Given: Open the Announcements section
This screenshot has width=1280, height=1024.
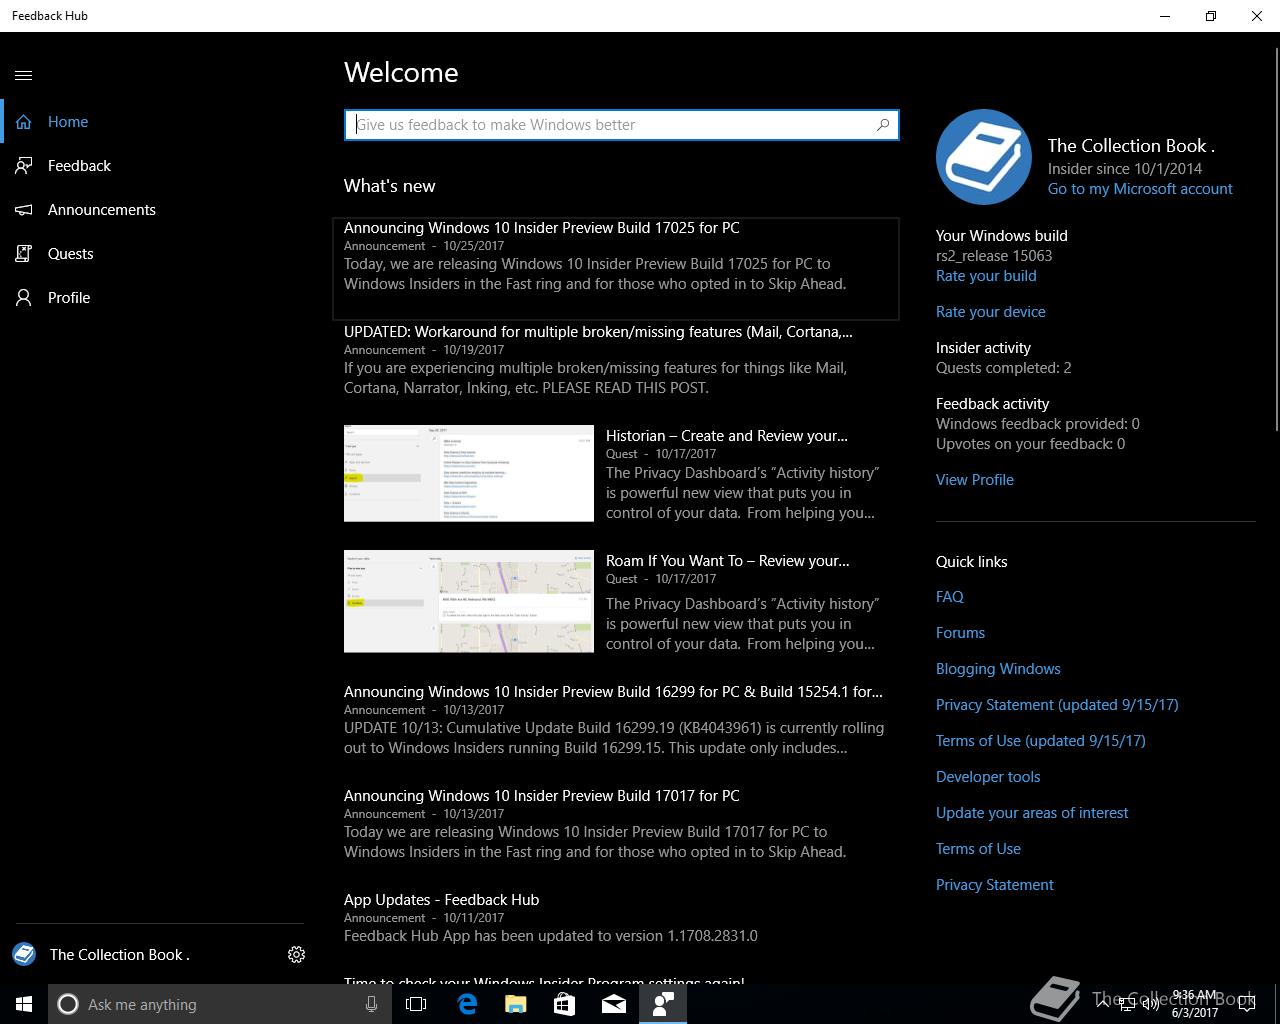Looking at the screenshot, I should tap(160, 210).
